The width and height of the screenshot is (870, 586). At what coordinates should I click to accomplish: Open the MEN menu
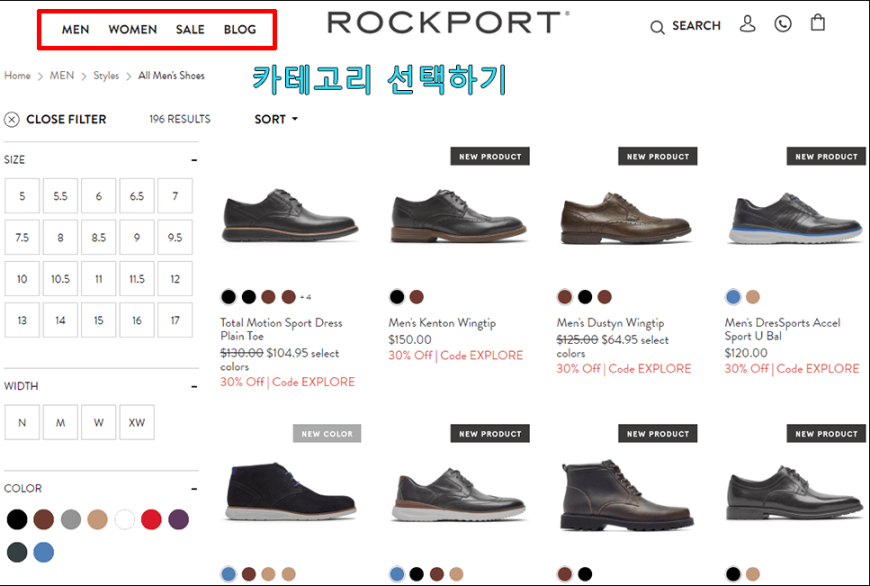(x=75, y=29)
